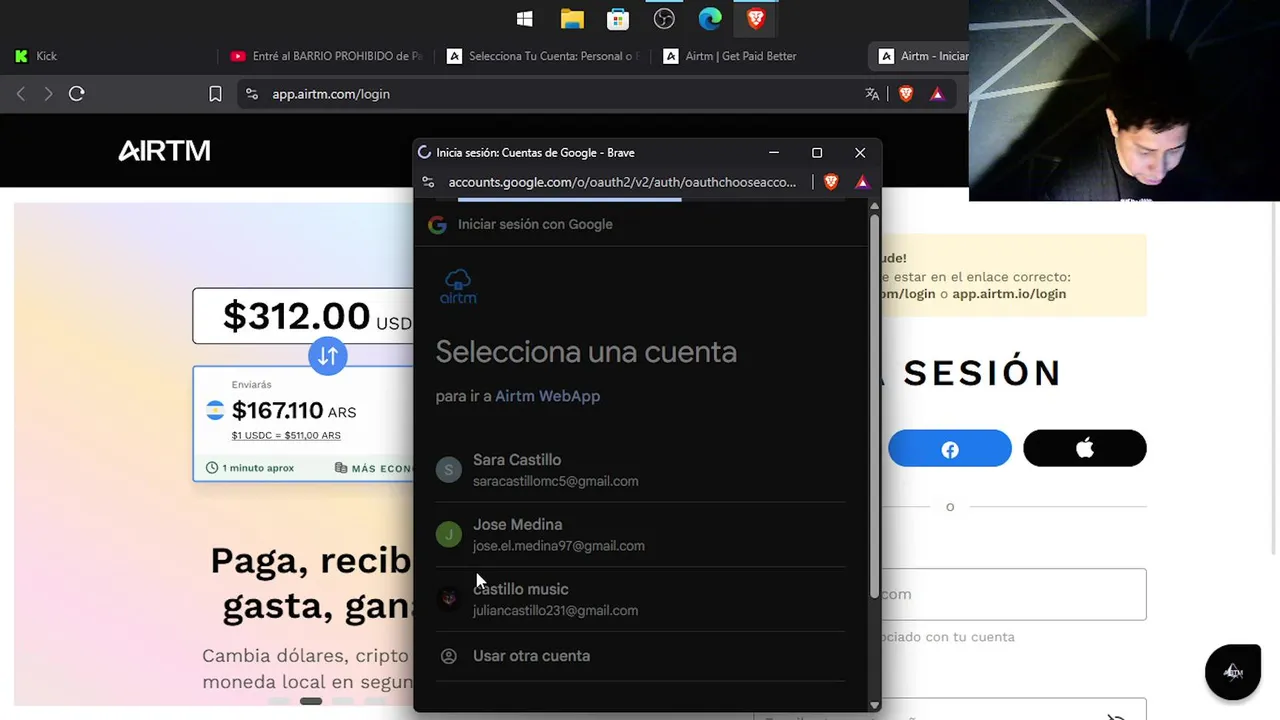Switch to the Airtm - Iniciar tab
Image resolution: width=1280 pixels, height=720 pixels.
tap(920, 56)
